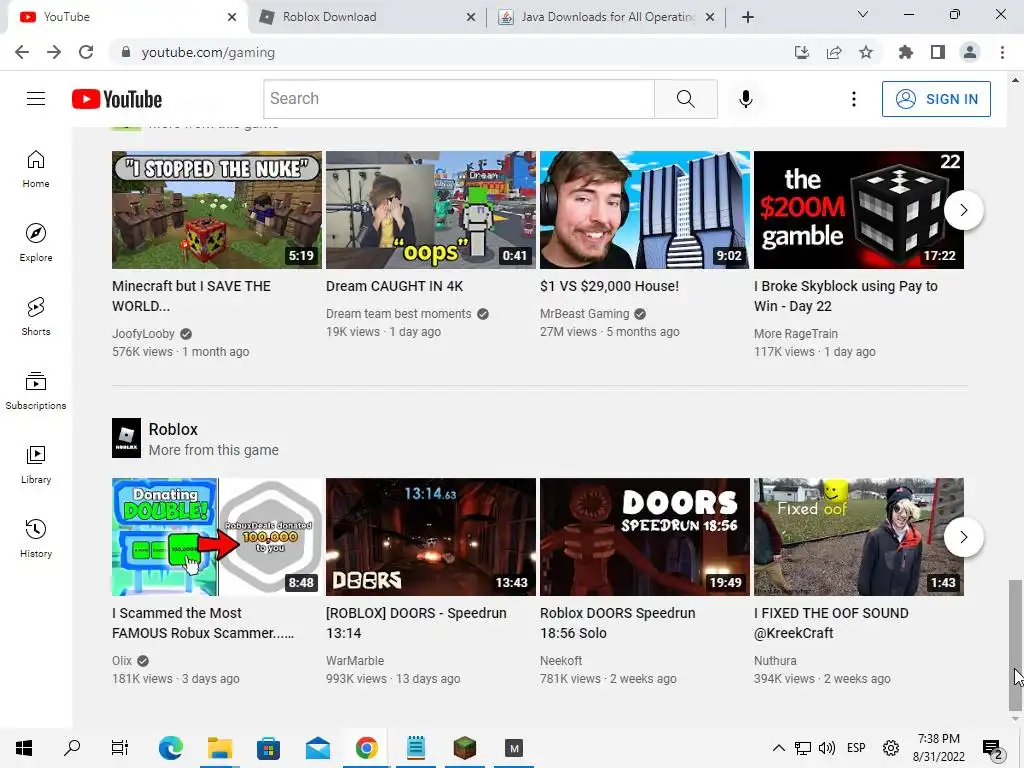
Task: Open a new browser tab
Action: (x=748, y=17)
